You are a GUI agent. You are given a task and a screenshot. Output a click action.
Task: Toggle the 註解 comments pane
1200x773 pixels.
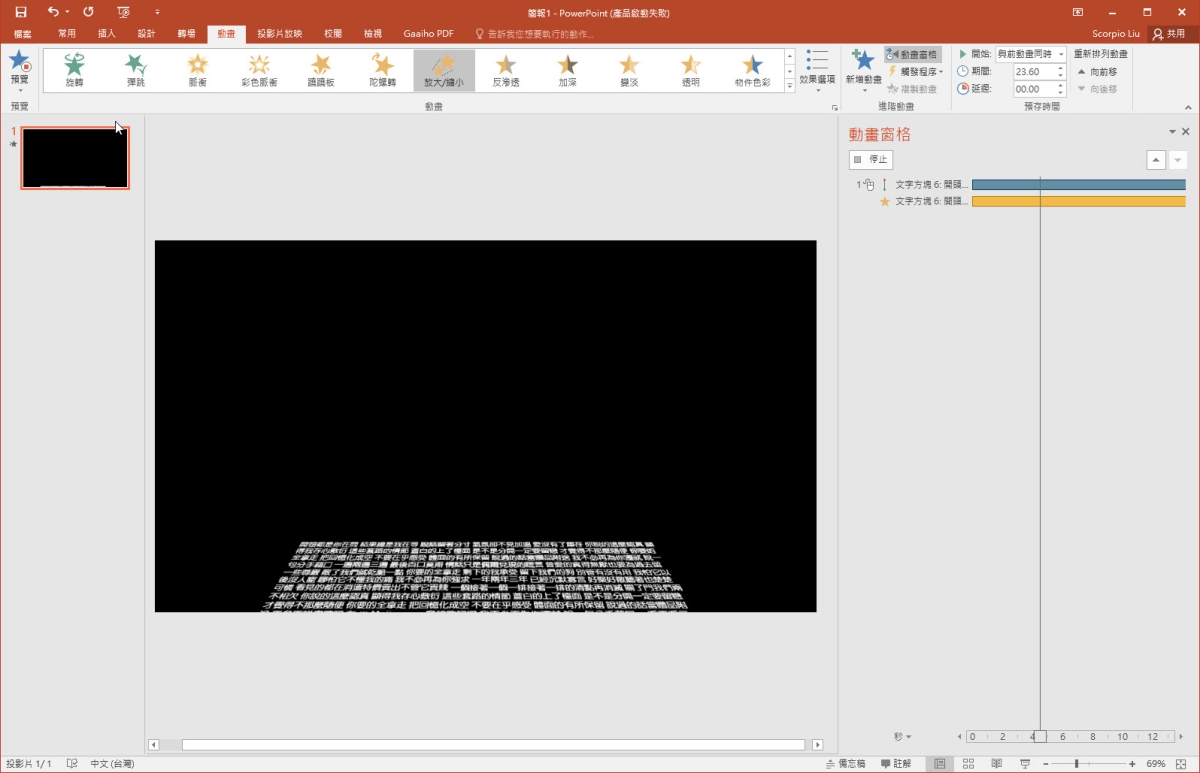pyautogui.click(x=896, y=763)
